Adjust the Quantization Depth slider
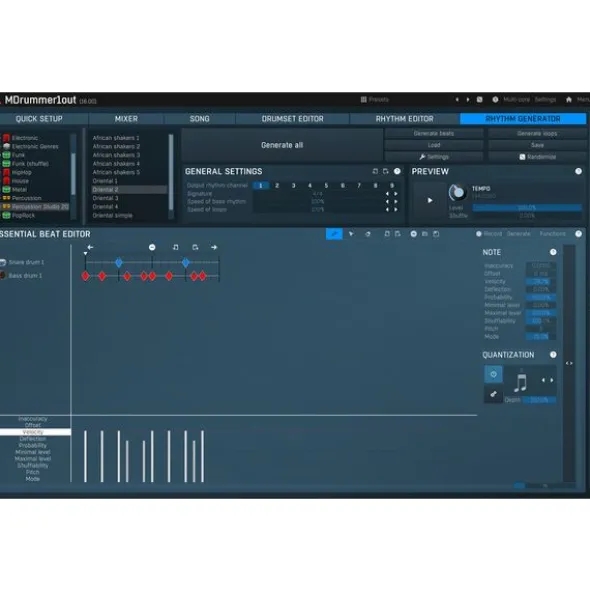The image size is (590, 591). [x=539, y=400]
